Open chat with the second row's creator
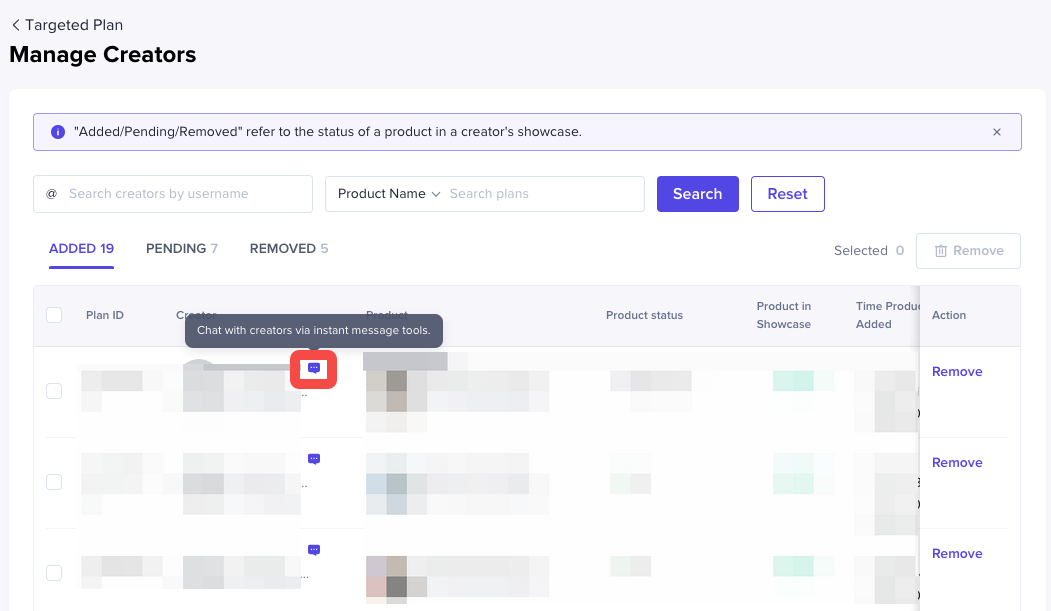The height and width of the screenshot is (611, 1051). coord(314,459)
